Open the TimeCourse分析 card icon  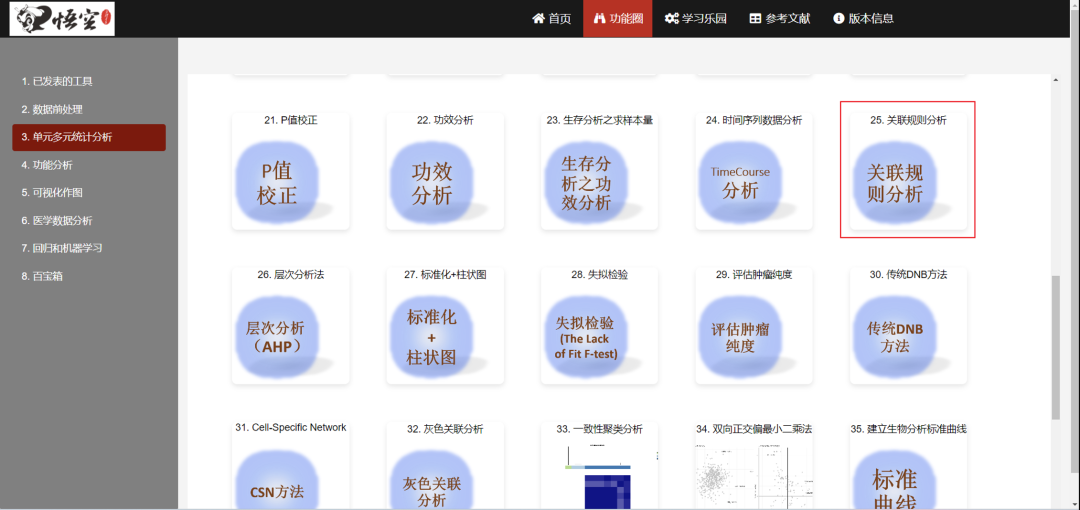tap(741, 184)
